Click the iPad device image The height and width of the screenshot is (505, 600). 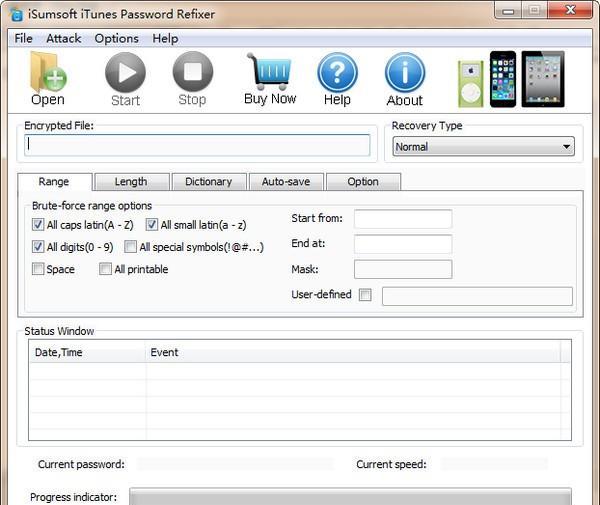(543, 79)
